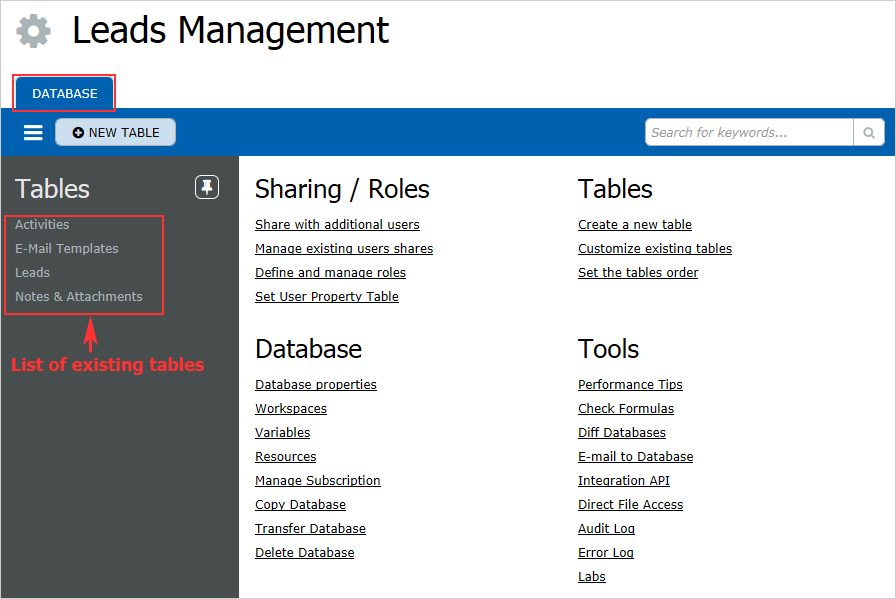Toggle the pin icon in Tables sidebar
Image resolution: width=896 pixels, height=599 pixels.
(x=207, y=187)
